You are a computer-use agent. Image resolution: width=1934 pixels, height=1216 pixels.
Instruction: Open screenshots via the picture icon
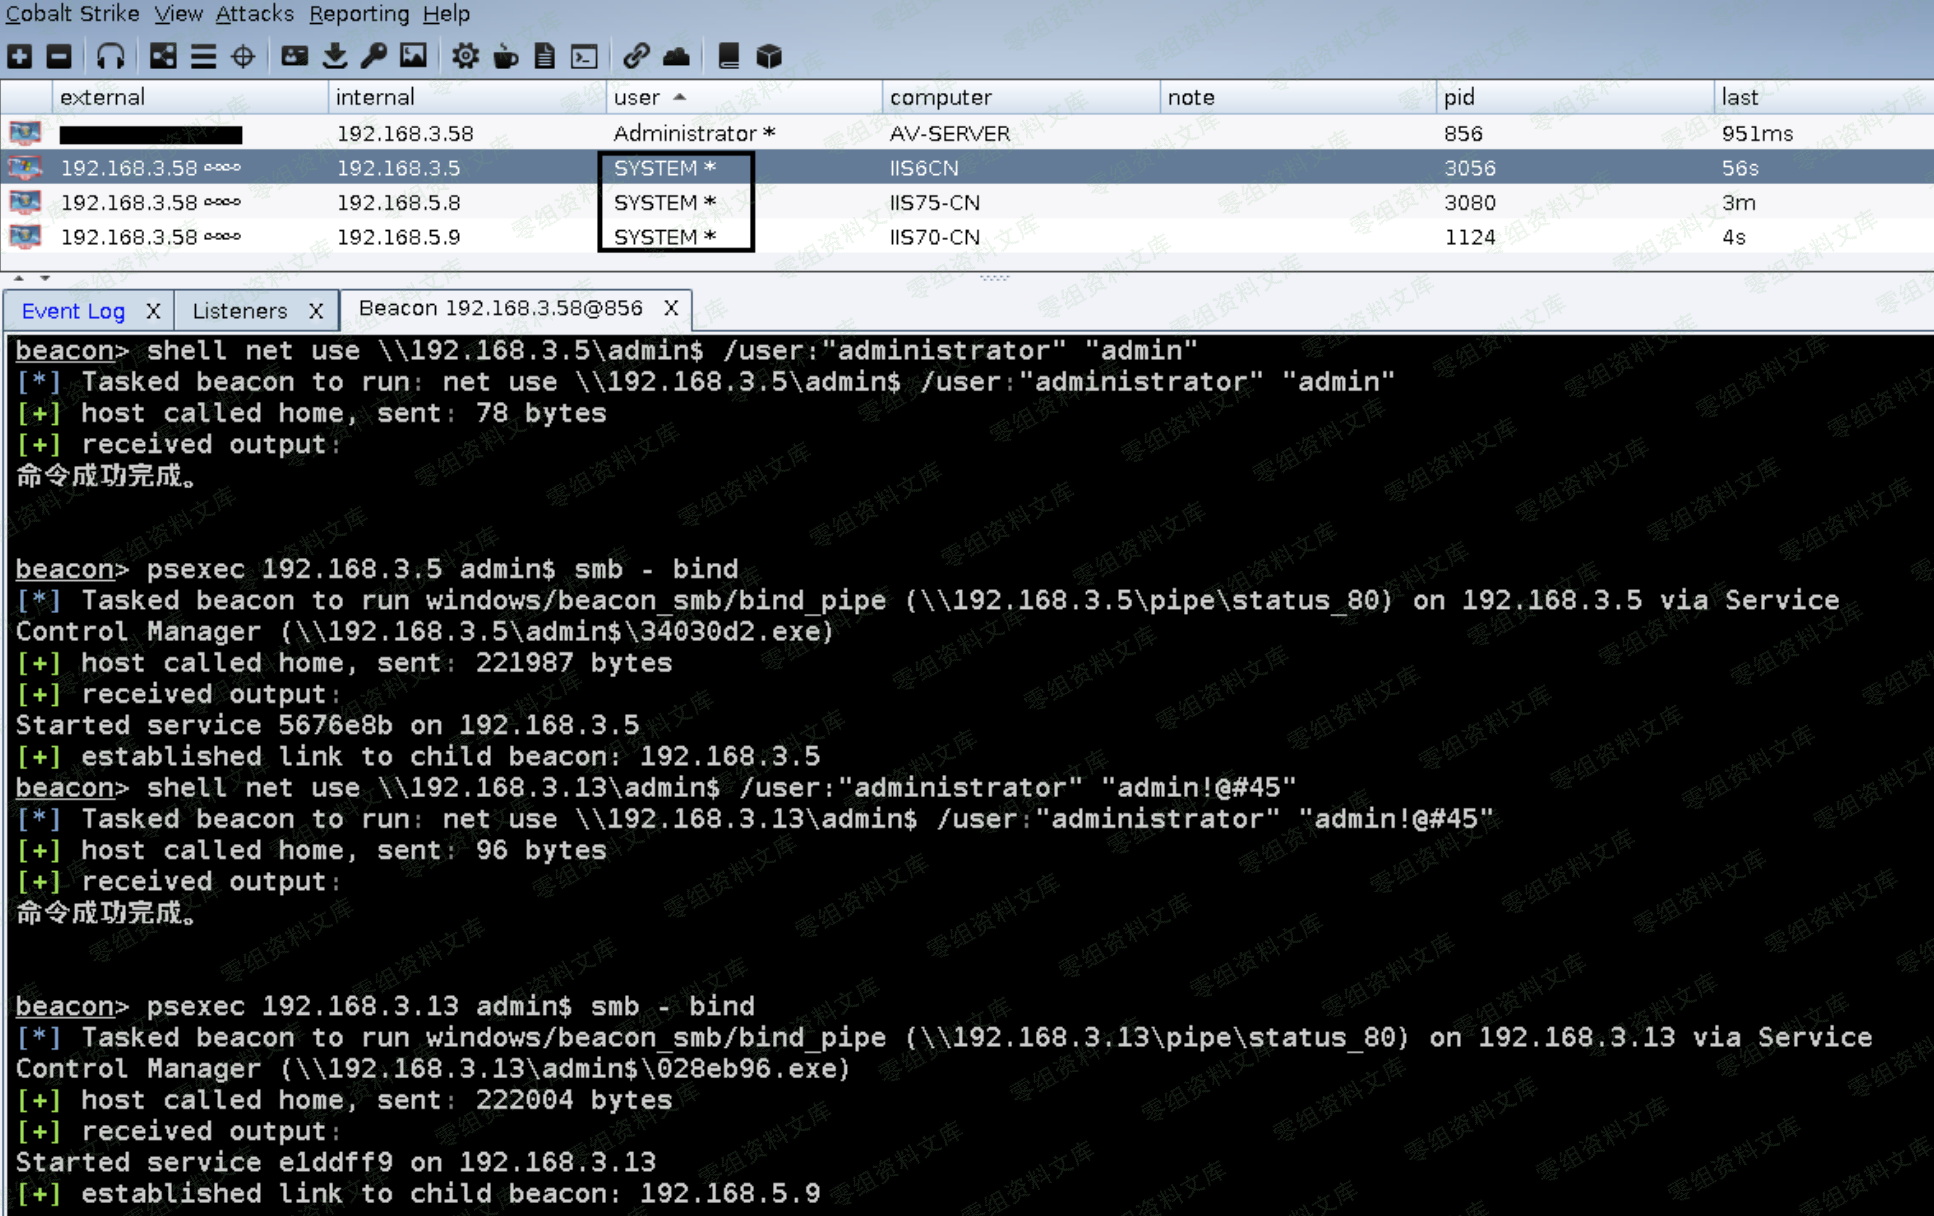[x=413, y=56]
